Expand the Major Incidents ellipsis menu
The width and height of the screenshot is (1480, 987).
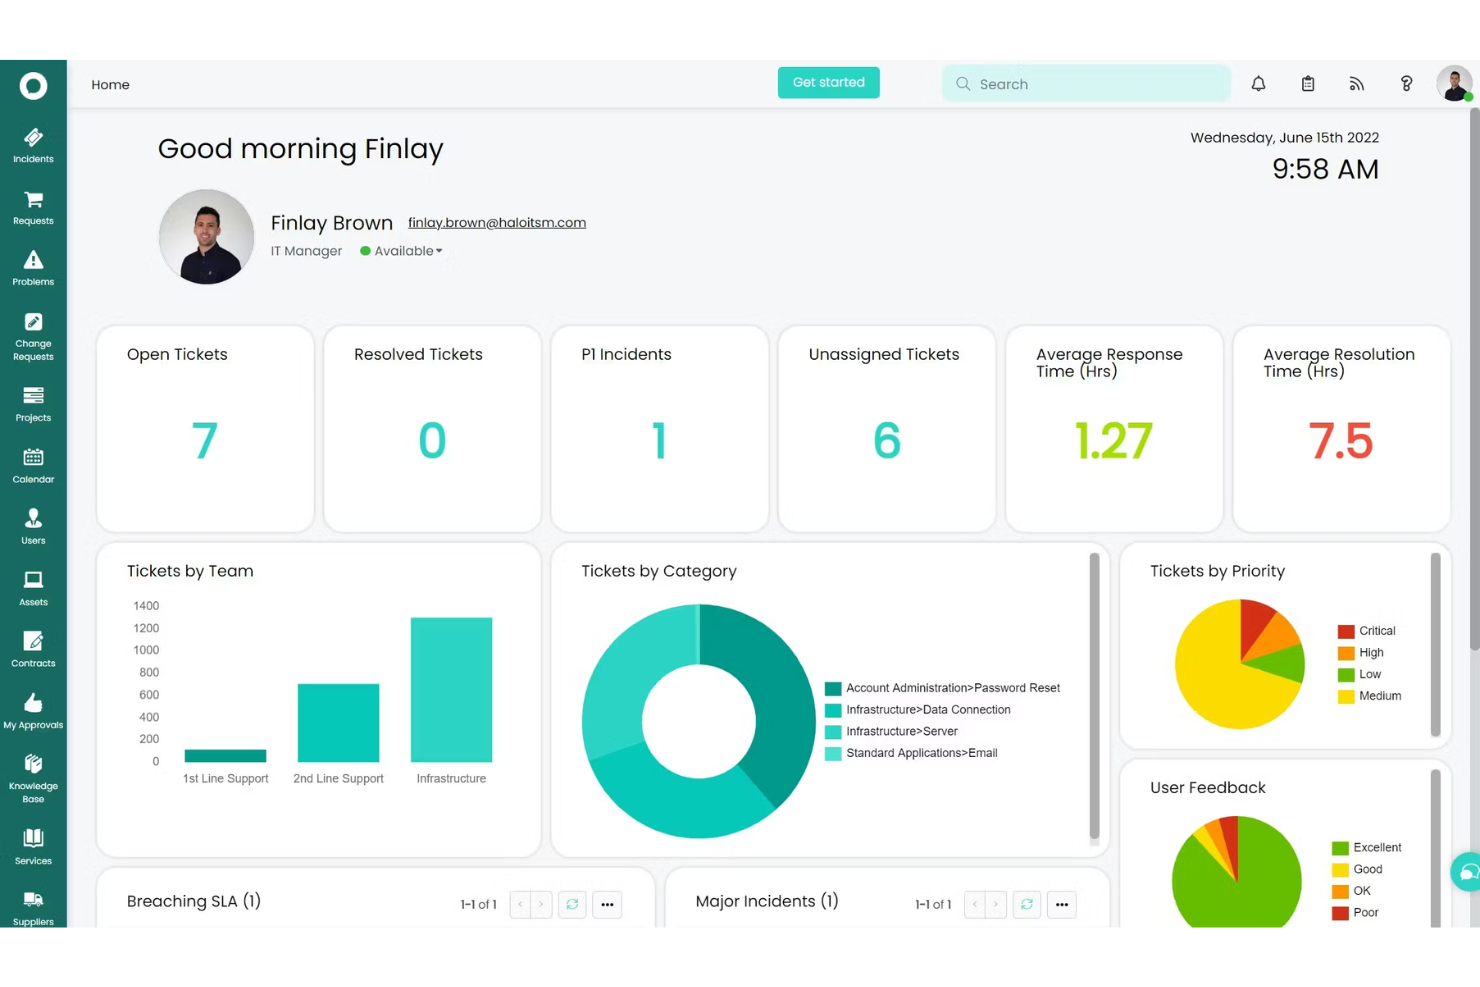[x=1061, y=904]
